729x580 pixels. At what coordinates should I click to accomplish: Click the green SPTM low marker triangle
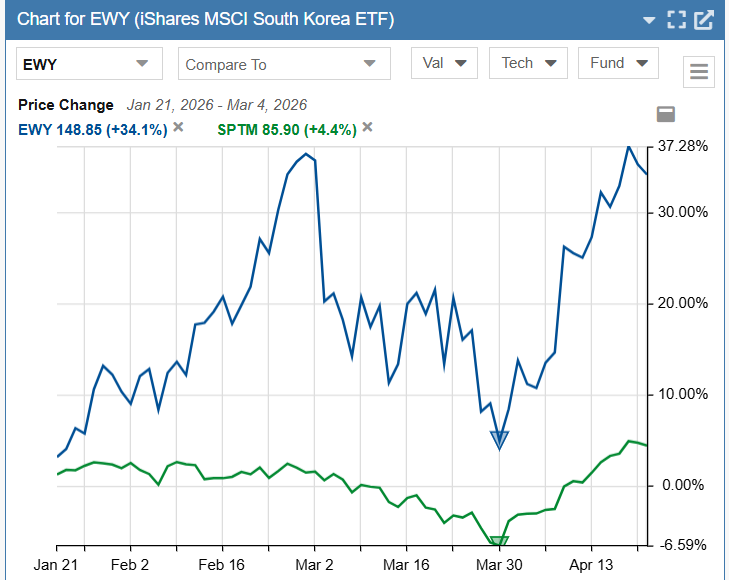(x=499, y=541)
